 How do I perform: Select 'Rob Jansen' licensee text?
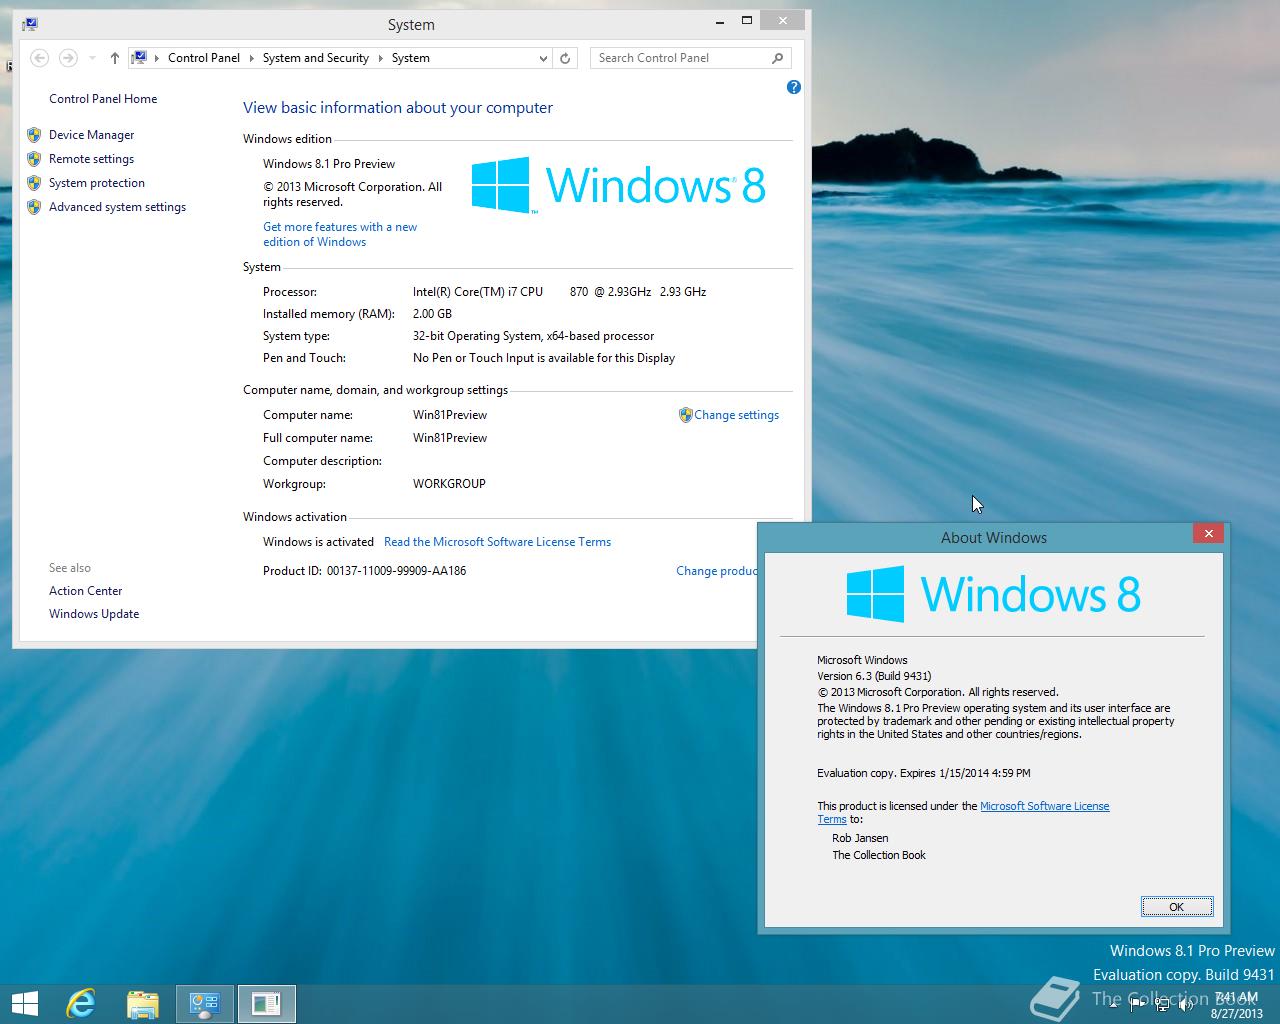(x=860, y=838)
